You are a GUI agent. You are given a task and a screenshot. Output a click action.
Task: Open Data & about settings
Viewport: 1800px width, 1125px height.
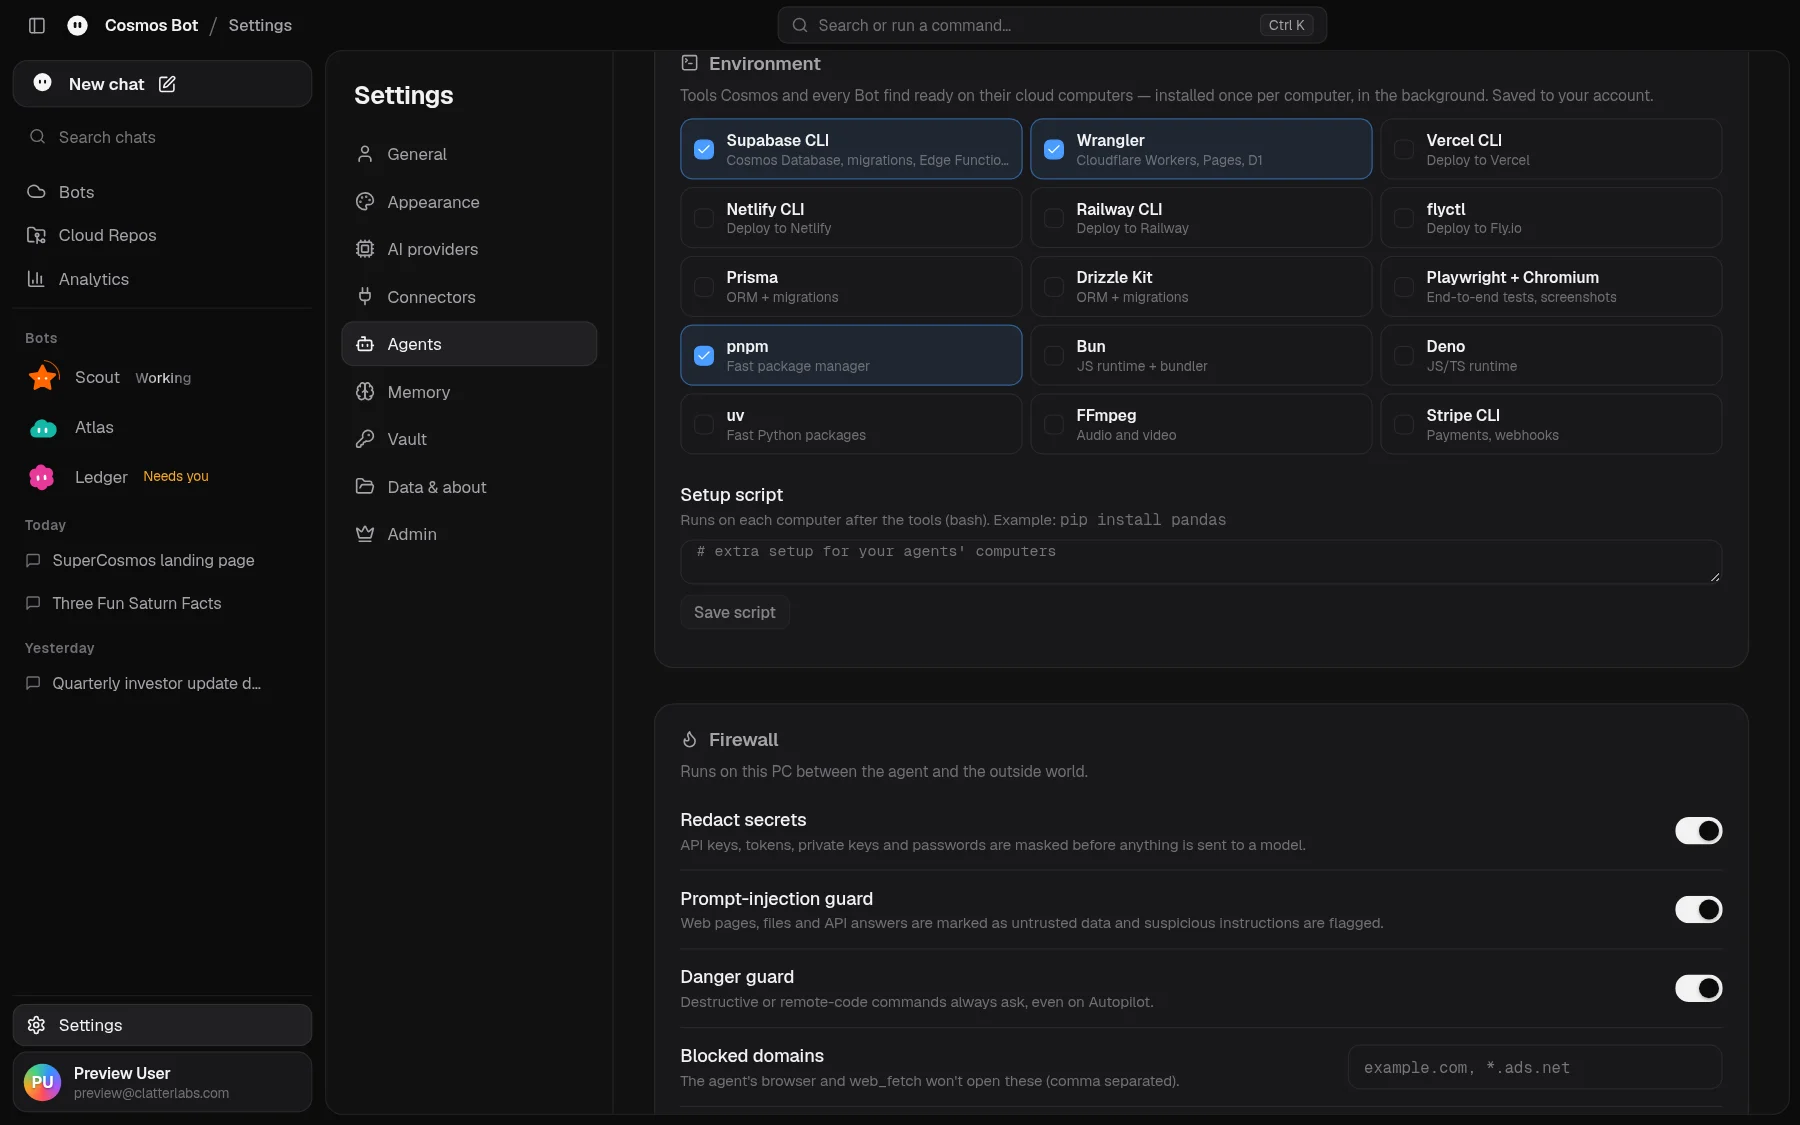[x=469, y=487]
